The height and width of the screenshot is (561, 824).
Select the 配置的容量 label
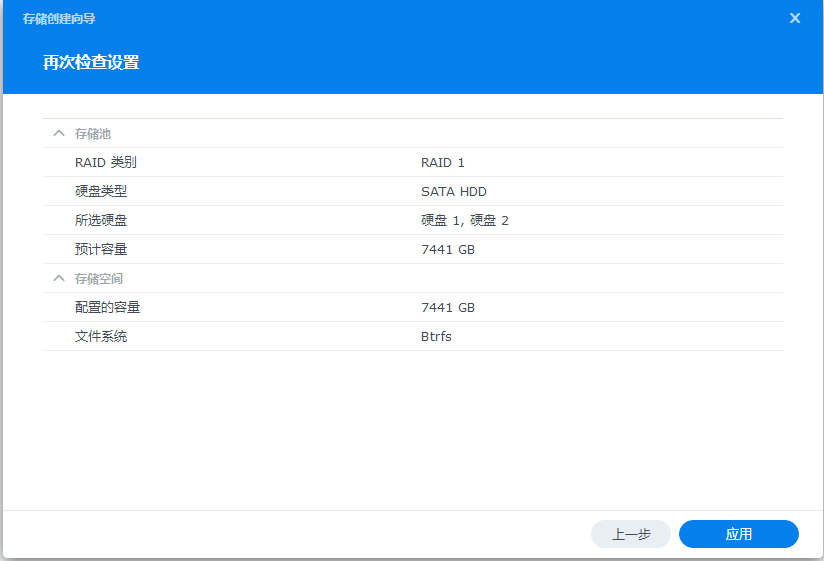[x=108, y=307]
